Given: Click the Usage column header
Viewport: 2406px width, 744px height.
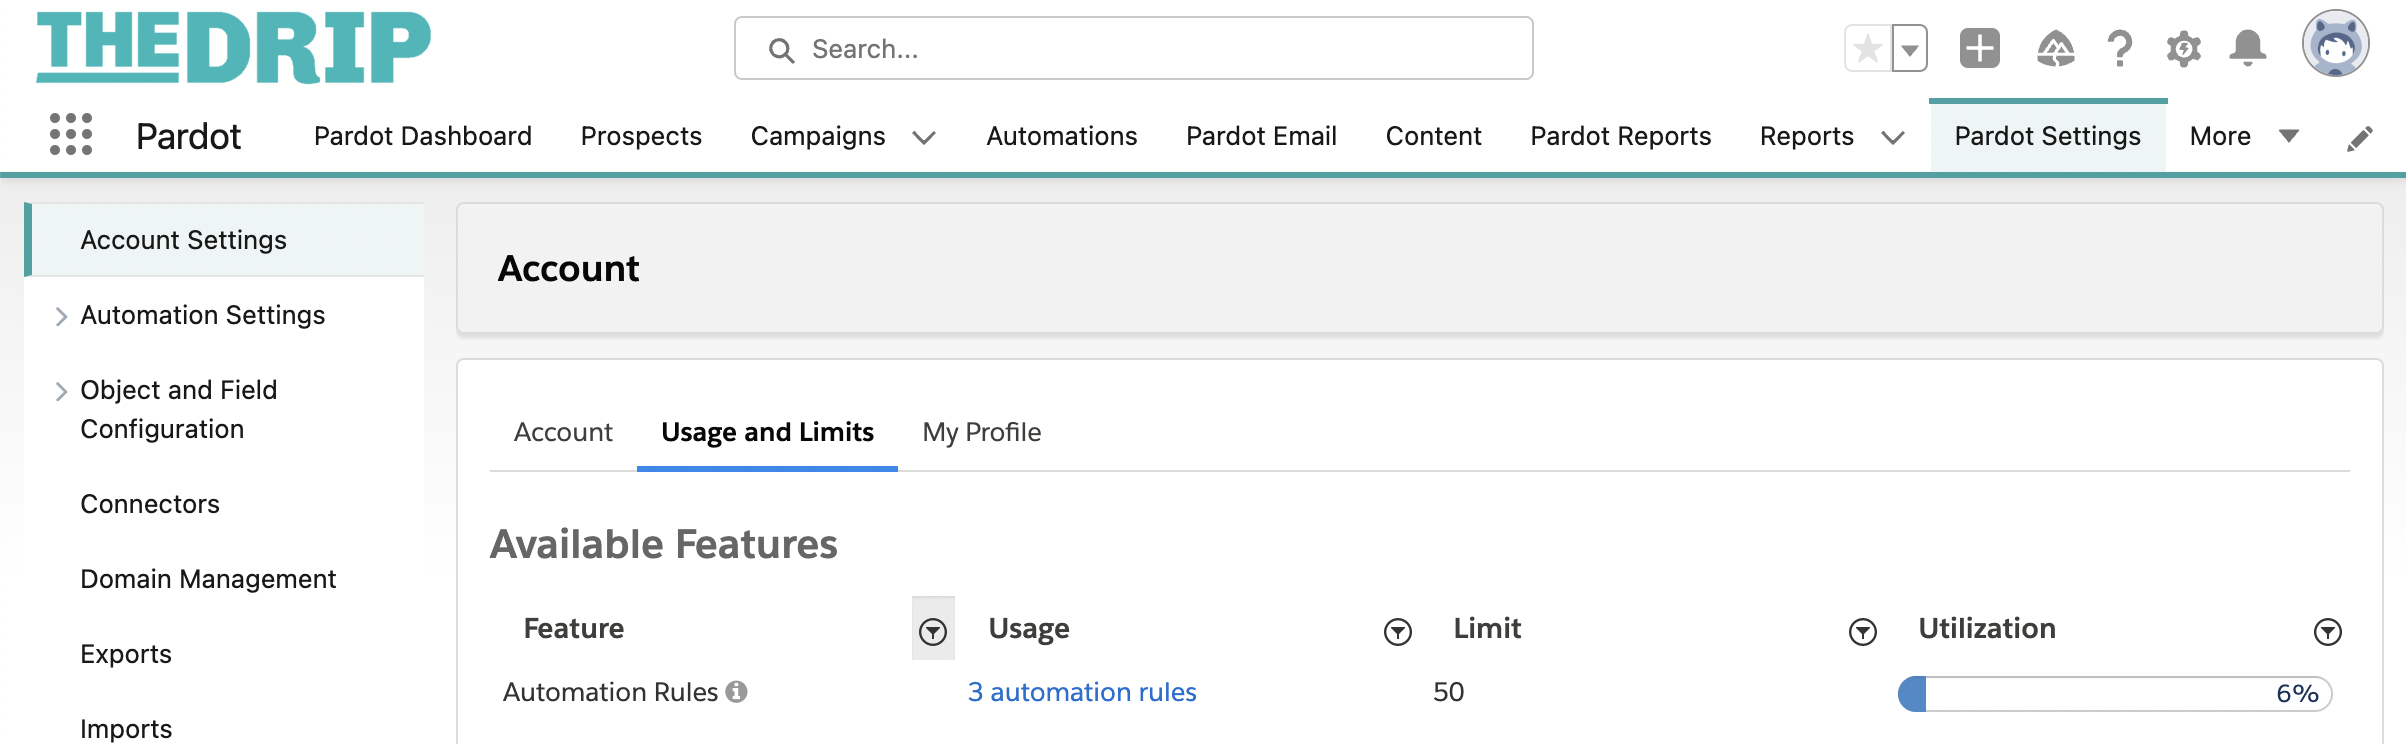Looking at the screenshot, I should point(1029,628).
